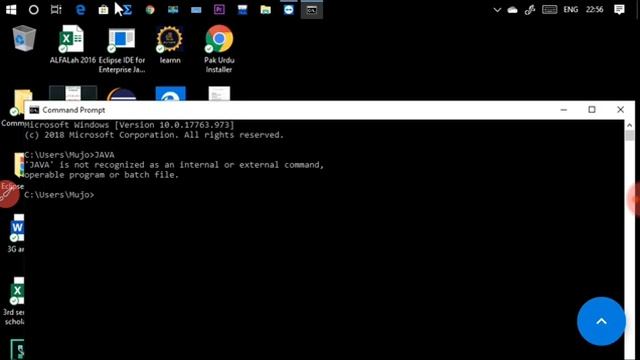Open Microsoft Store from taskbar
Viewport: 640px width, 360px height.
point(103,10)
